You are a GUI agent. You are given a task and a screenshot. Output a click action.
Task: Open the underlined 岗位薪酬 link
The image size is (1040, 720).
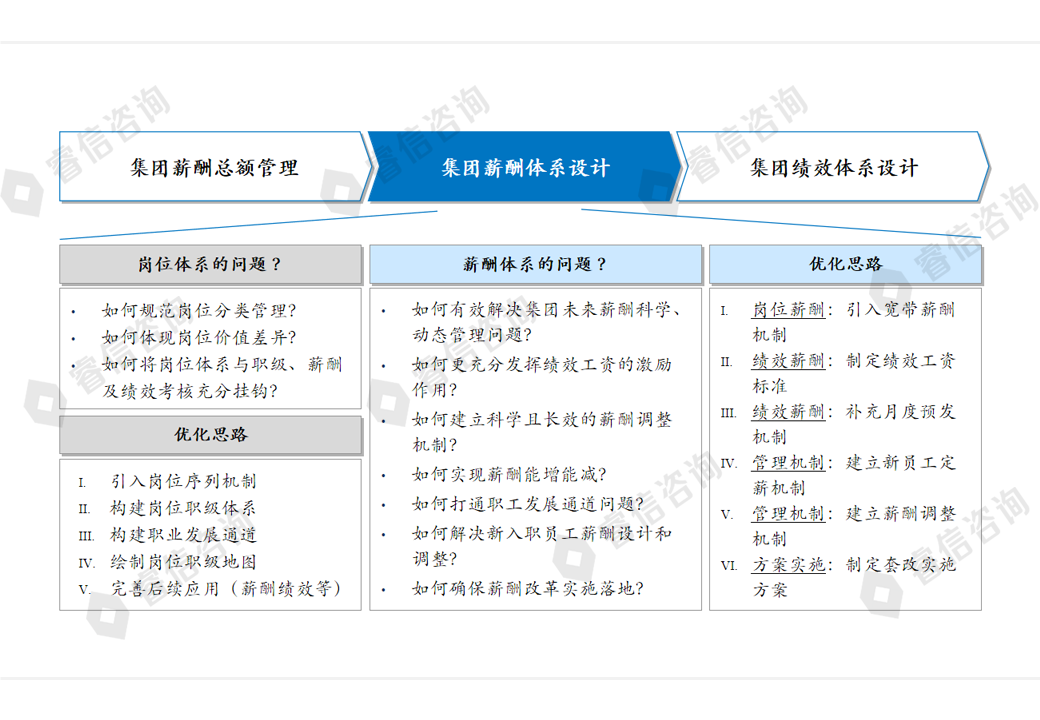point(788,310)
